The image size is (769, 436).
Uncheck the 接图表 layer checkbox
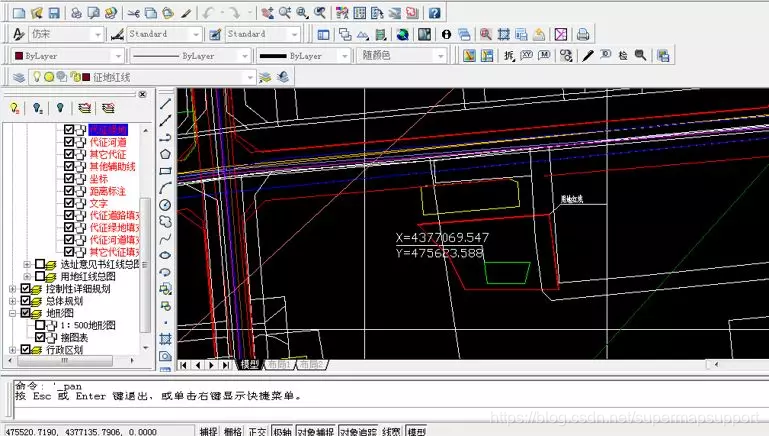click(x=40, y=337)
